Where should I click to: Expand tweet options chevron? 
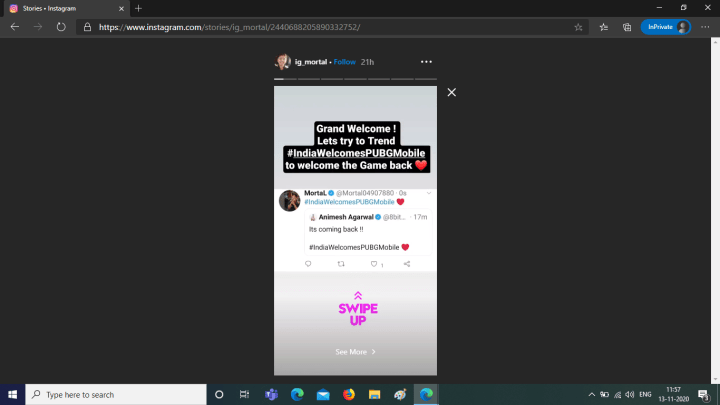click(x=429, y=193)
